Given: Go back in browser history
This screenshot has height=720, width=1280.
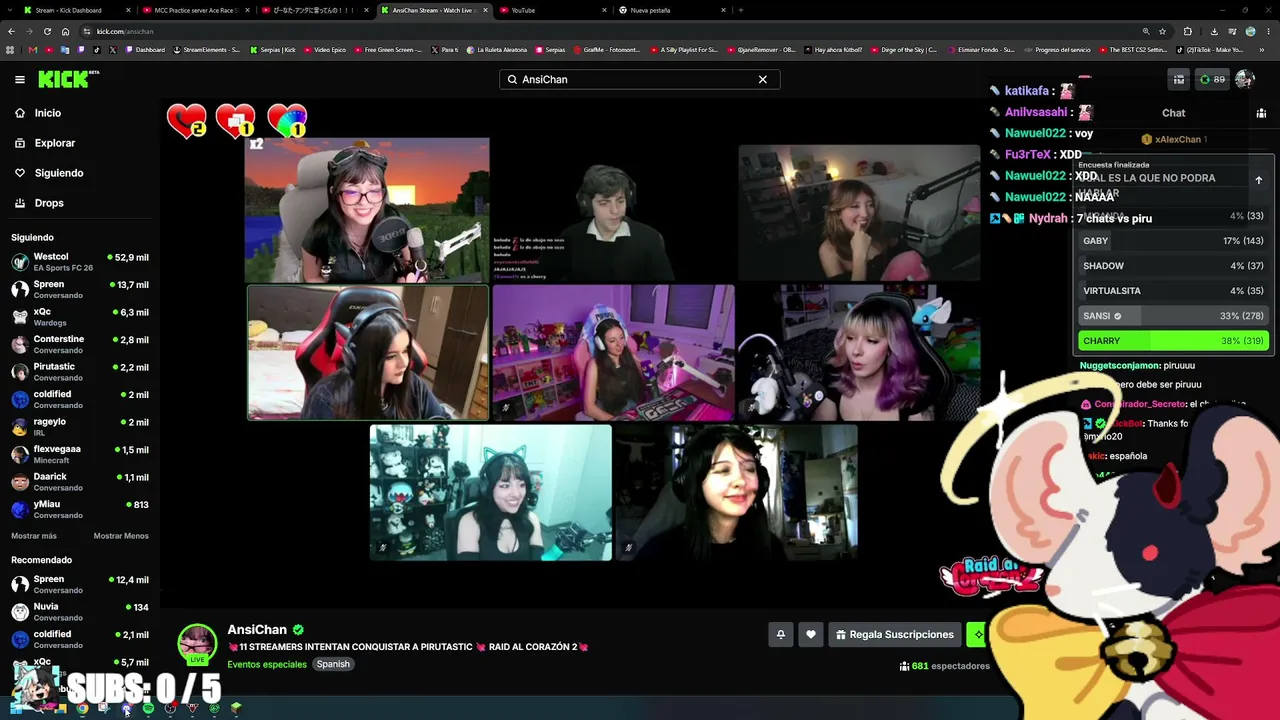Looking at the screenshot, I should pyautogui.click(x=12, y=31).
